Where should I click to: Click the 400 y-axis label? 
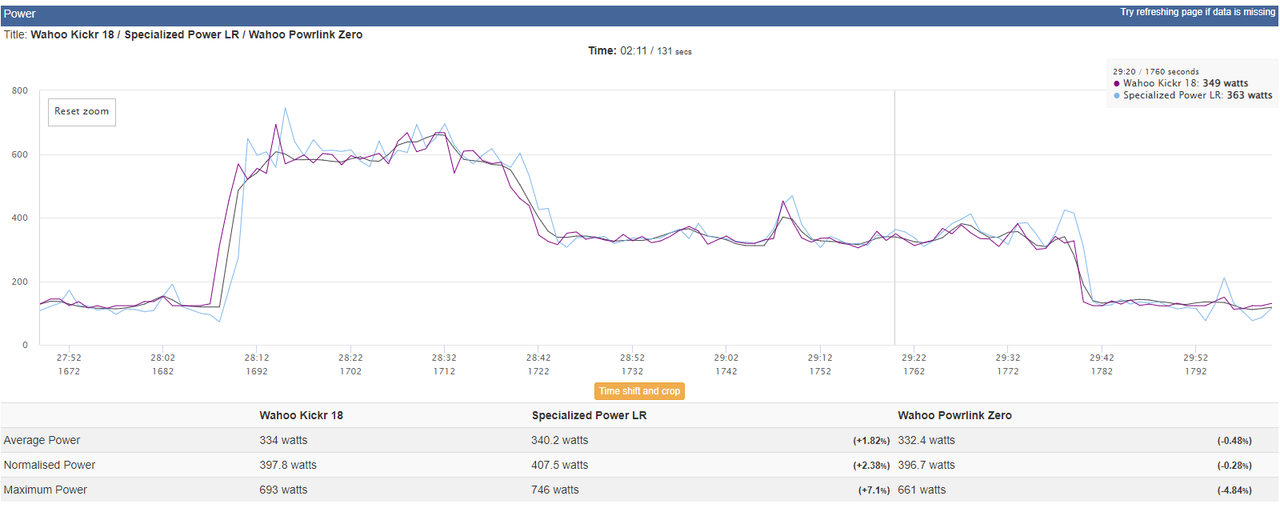coord(20,218)
